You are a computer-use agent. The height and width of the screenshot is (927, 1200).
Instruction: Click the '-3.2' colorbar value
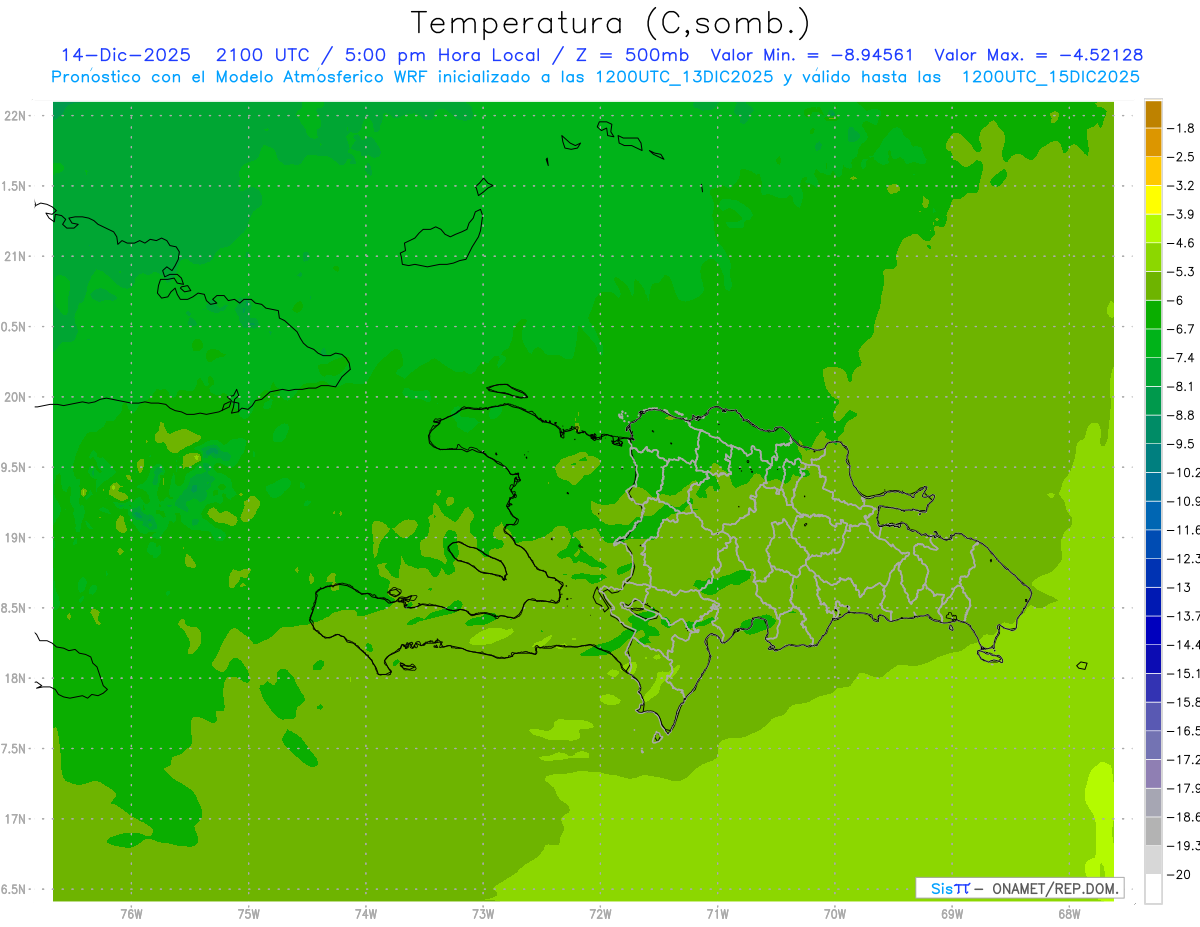pyautogui.click(x=1181, y=186)
